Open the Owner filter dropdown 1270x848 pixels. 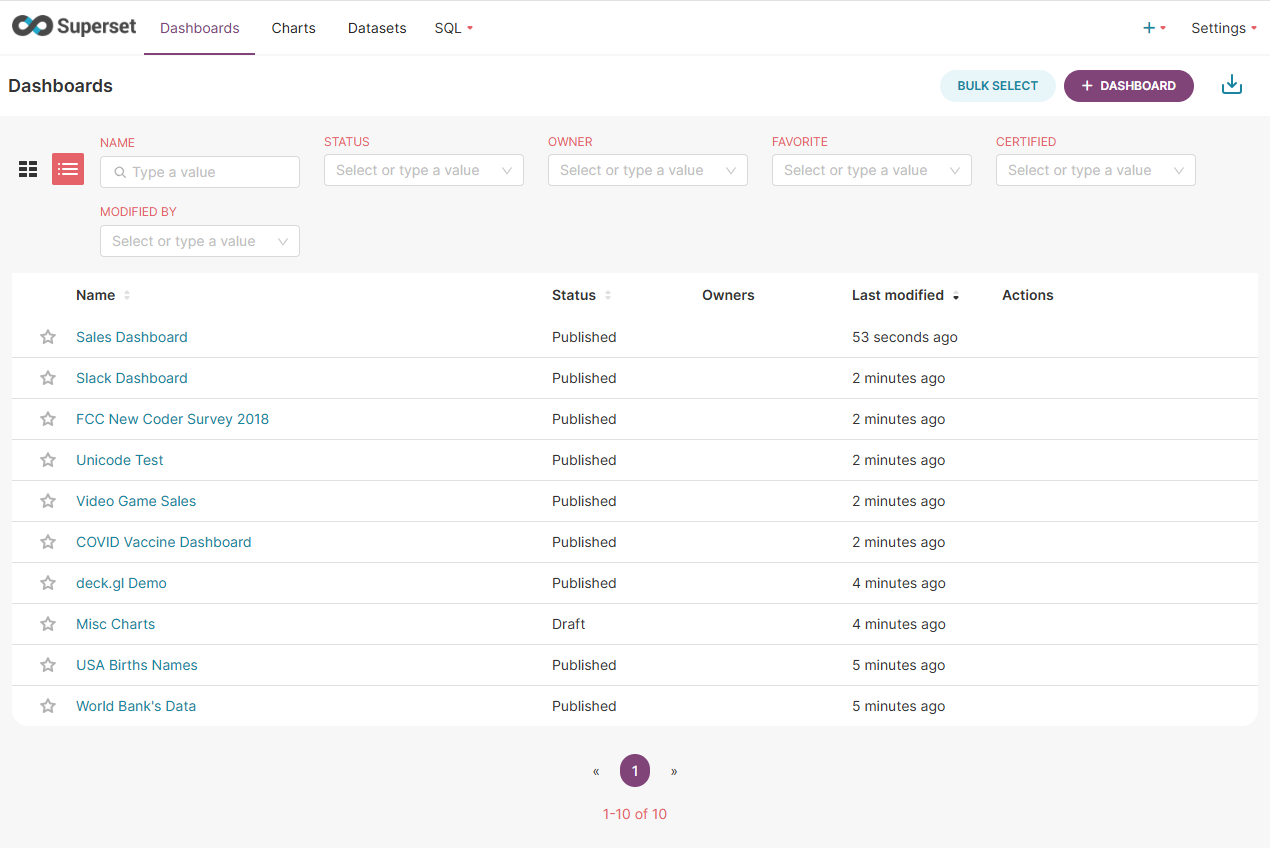(x=648, y=170)
